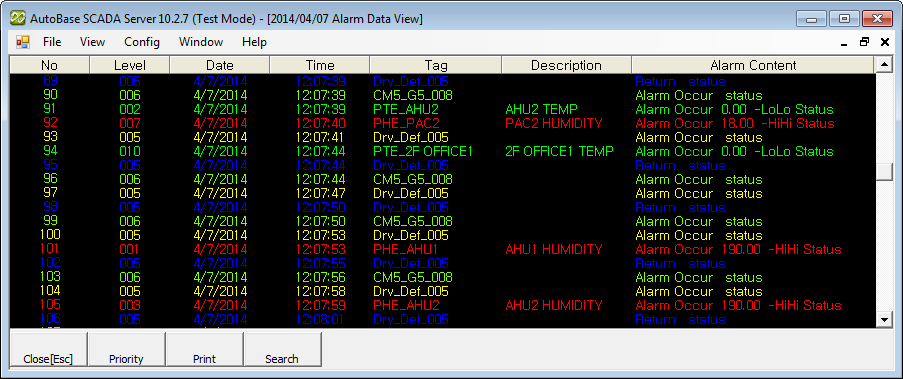Click time 12:07:47 in row 97
The image size is (903, 379).
tap(320, 194)
